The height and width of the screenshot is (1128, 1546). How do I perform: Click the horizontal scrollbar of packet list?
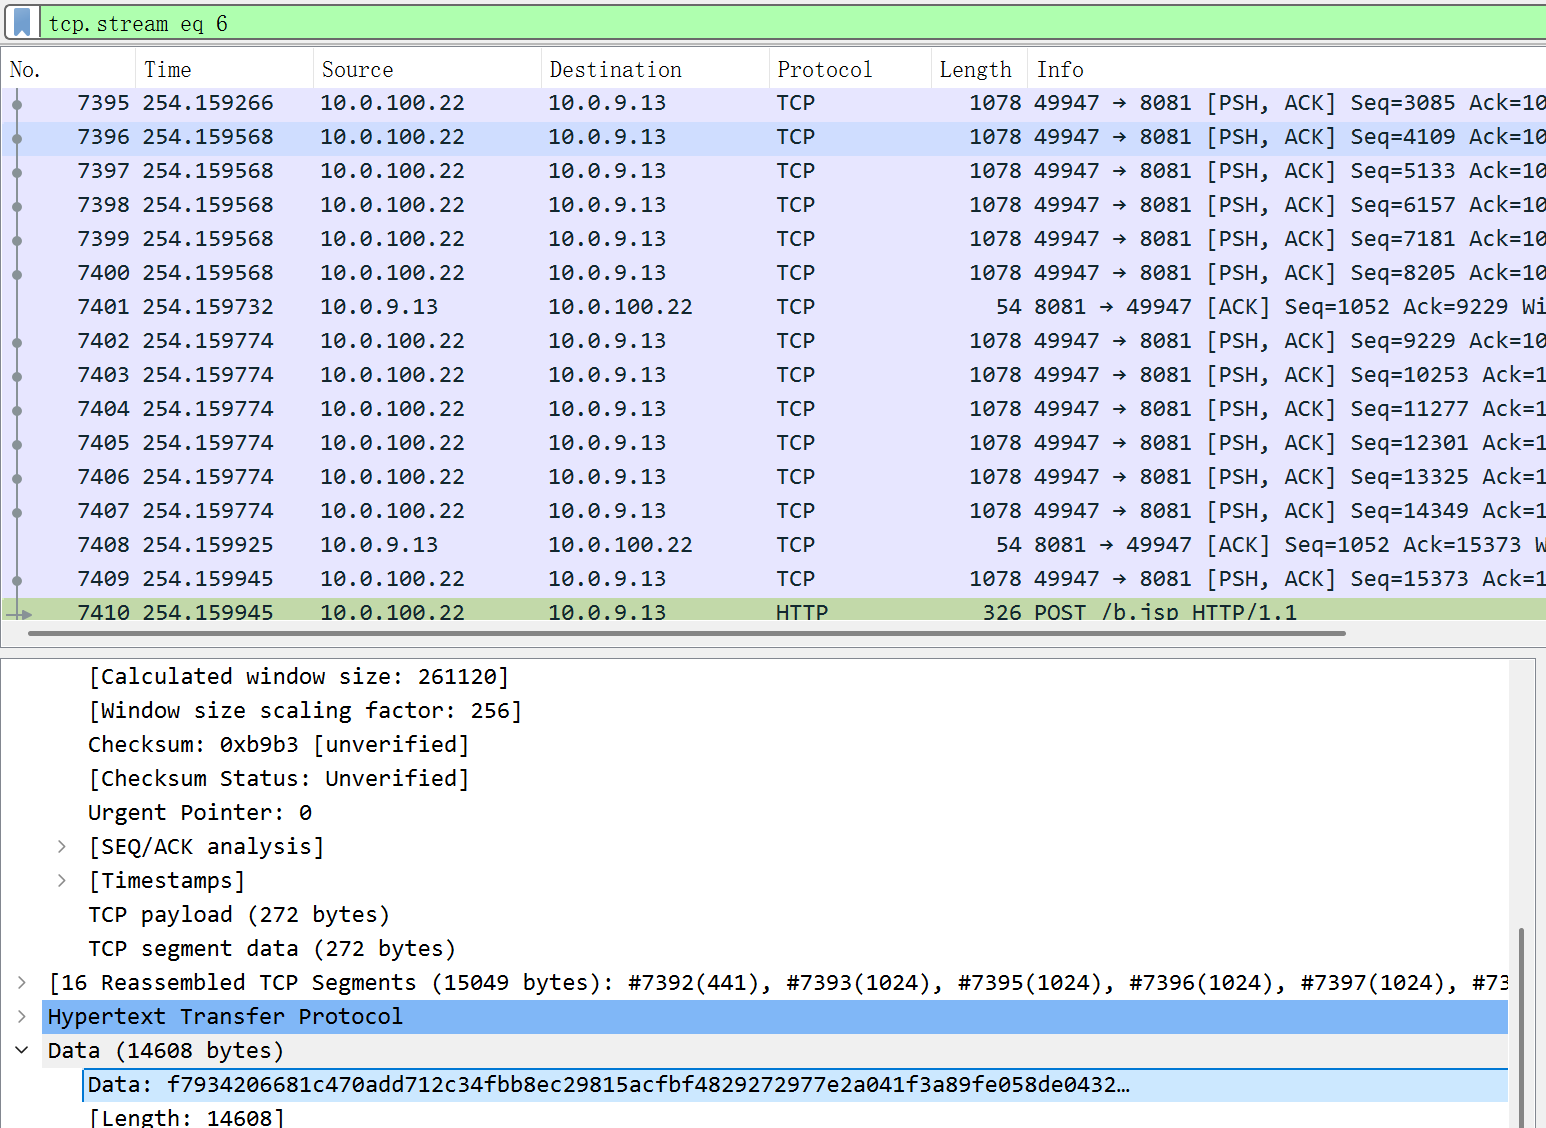coord(686,633)
